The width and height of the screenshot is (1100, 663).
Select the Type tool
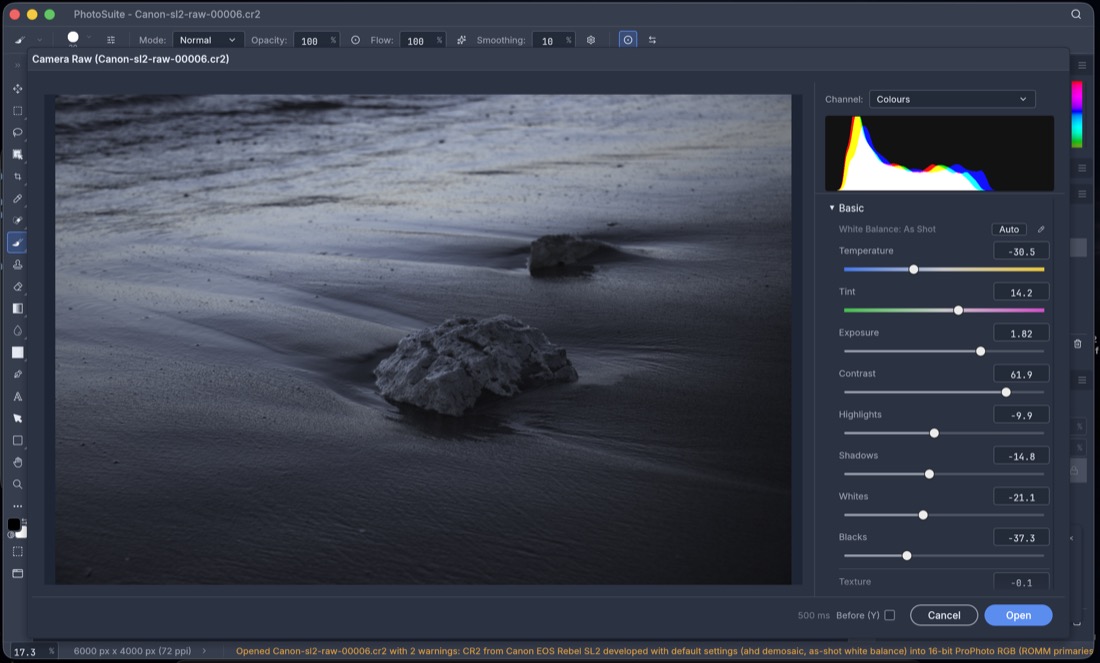(x=18, y=396)
